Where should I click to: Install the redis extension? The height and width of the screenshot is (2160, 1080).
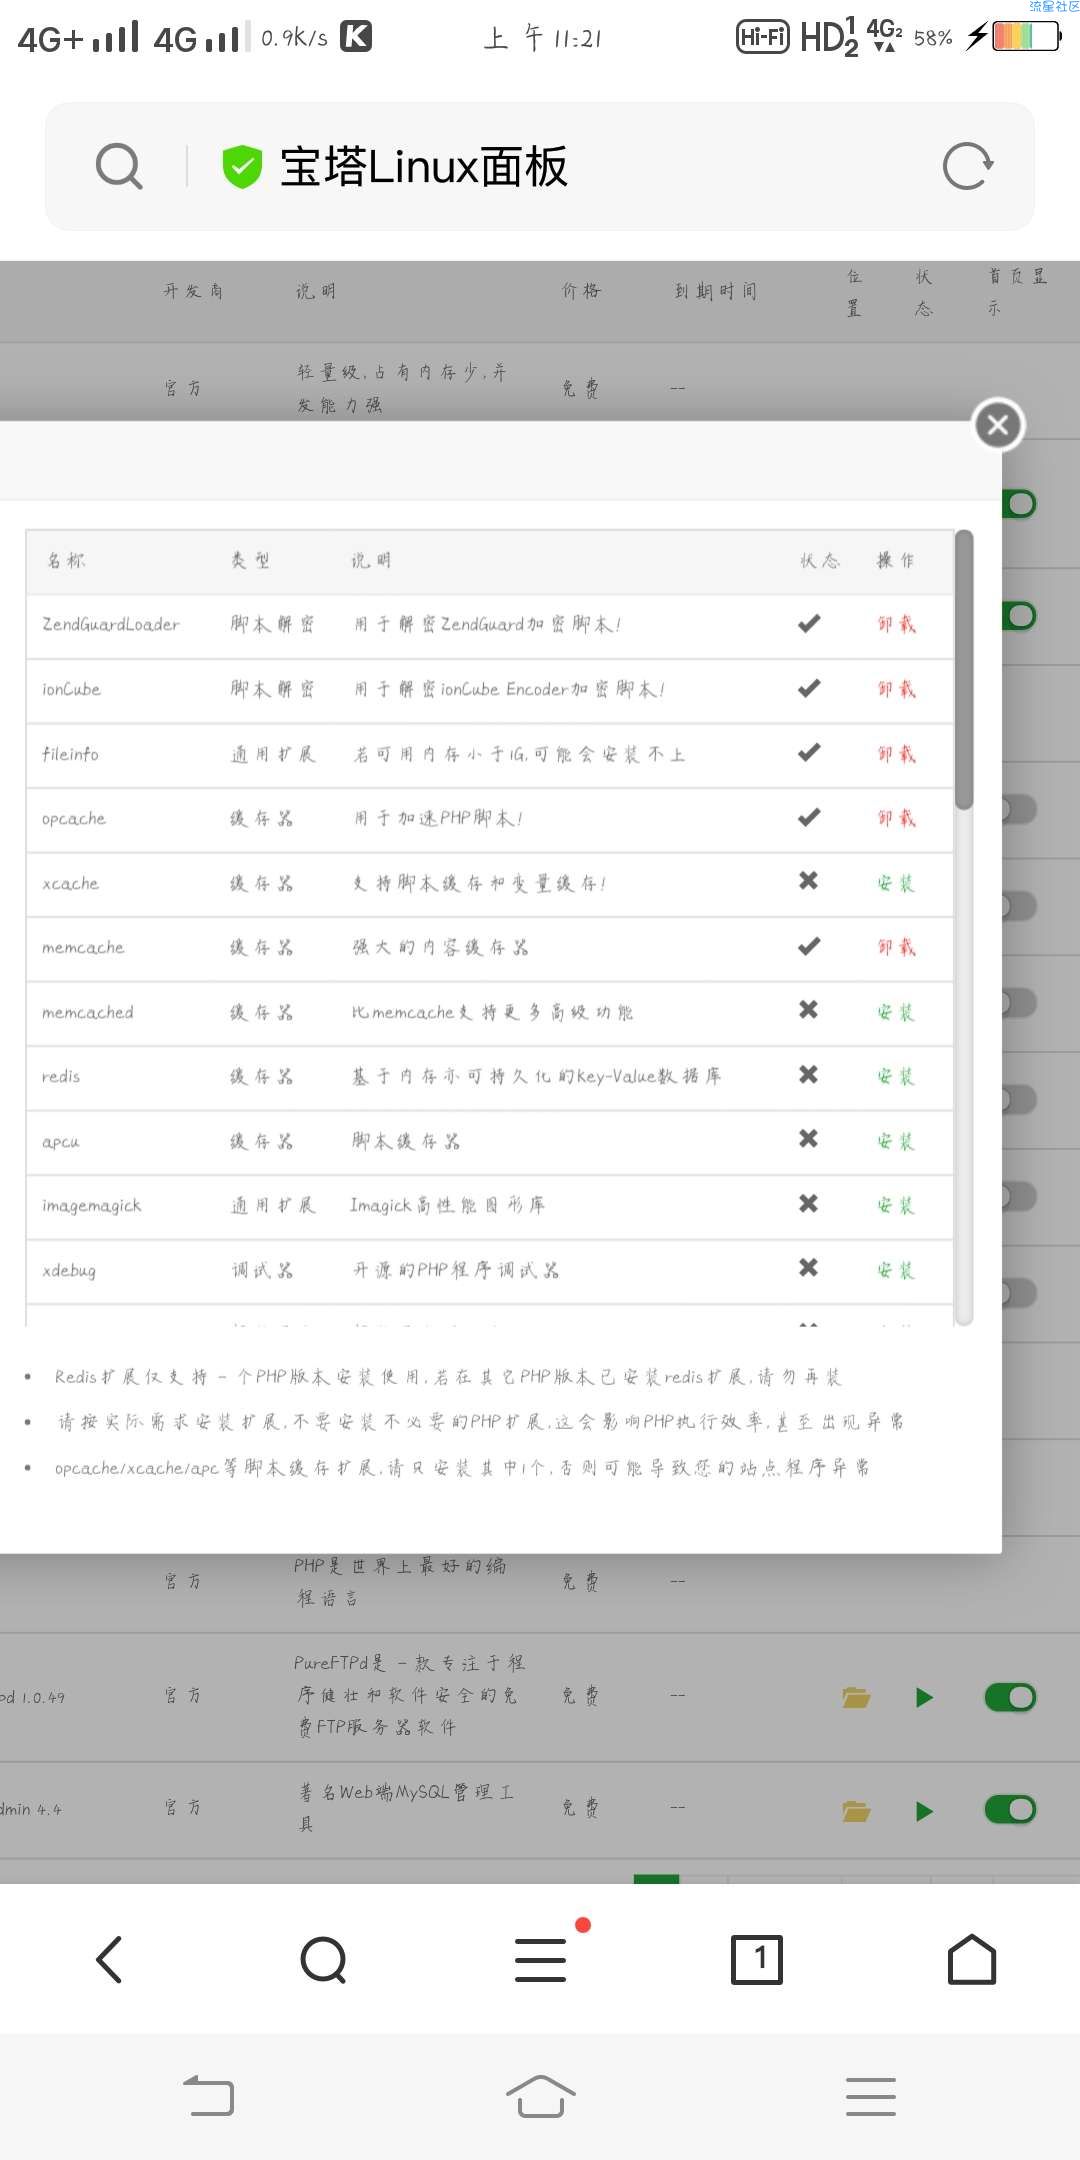coord(896,1076)
